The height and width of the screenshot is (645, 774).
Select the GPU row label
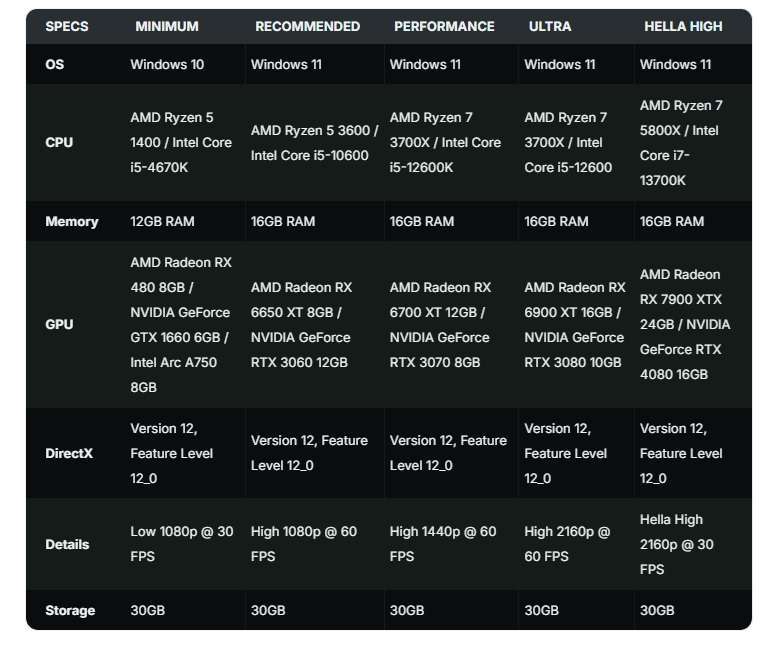(x=59, y=324)
